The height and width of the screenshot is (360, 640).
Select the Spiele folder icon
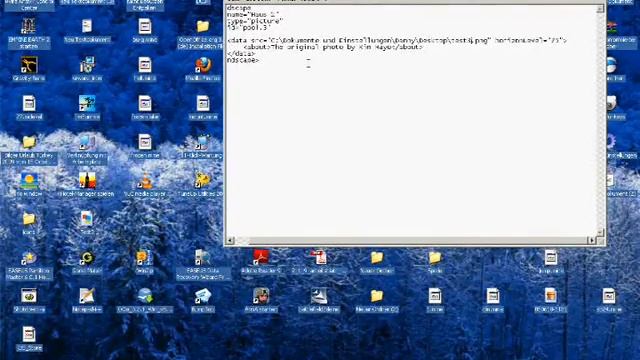(x=435, y=258)
